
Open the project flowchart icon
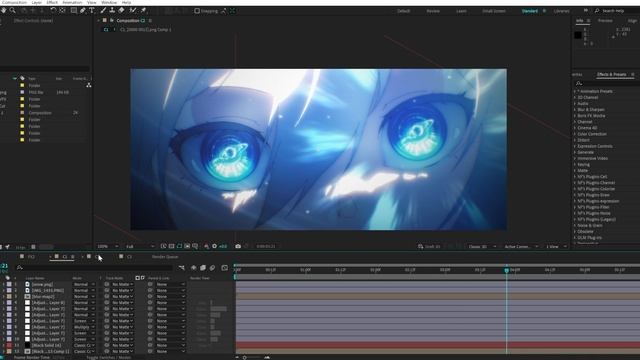89,85
